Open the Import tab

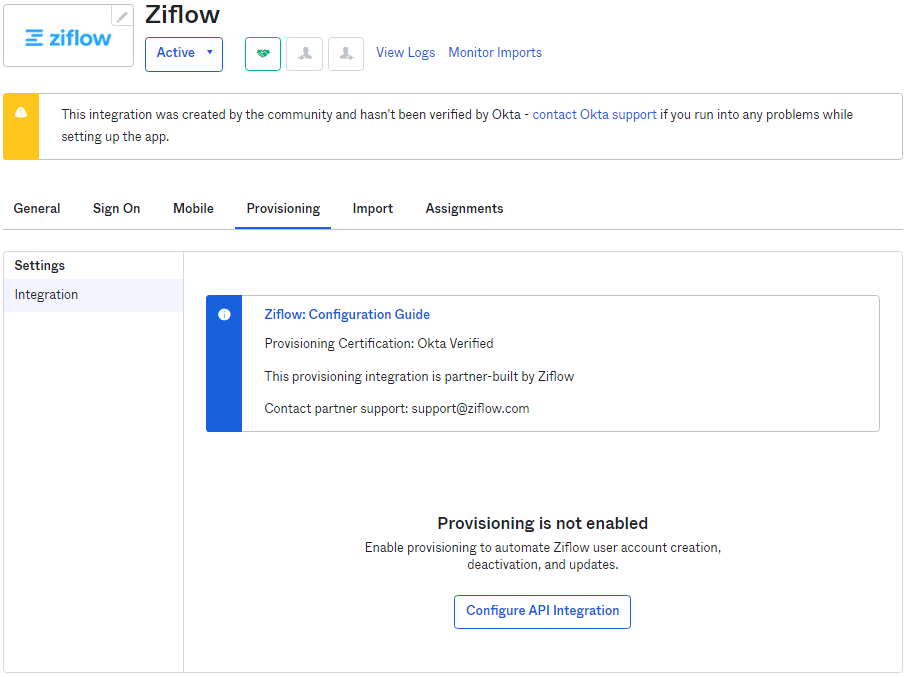pyautogui.click(x=372, y=209)
